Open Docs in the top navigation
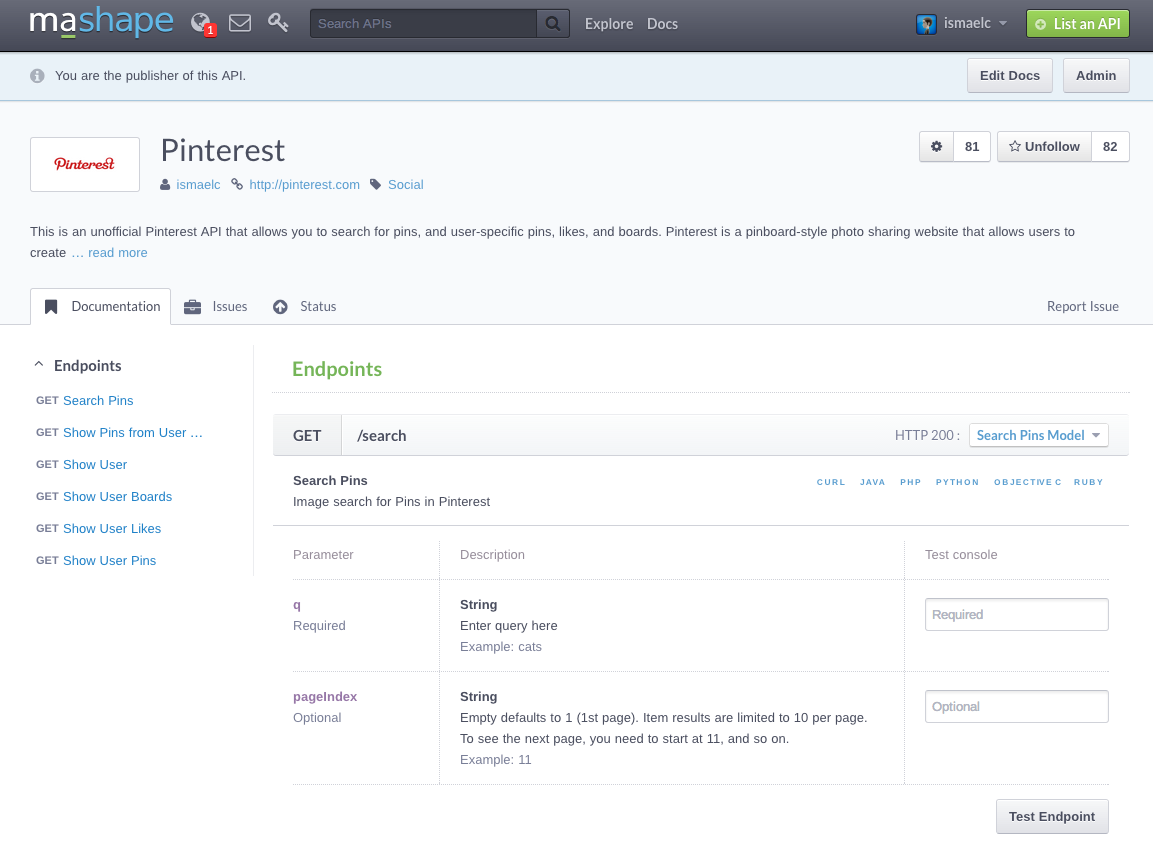The height and width of the screenshot is (868, 1153). pos(663,24)
